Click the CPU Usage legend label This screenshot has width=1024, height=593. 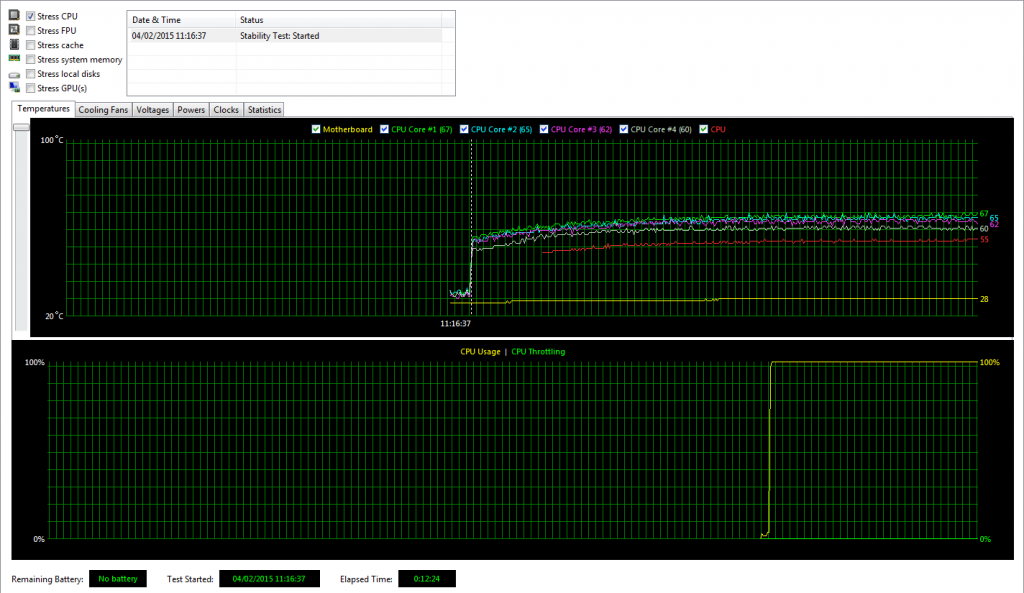[x=480, y=351]
